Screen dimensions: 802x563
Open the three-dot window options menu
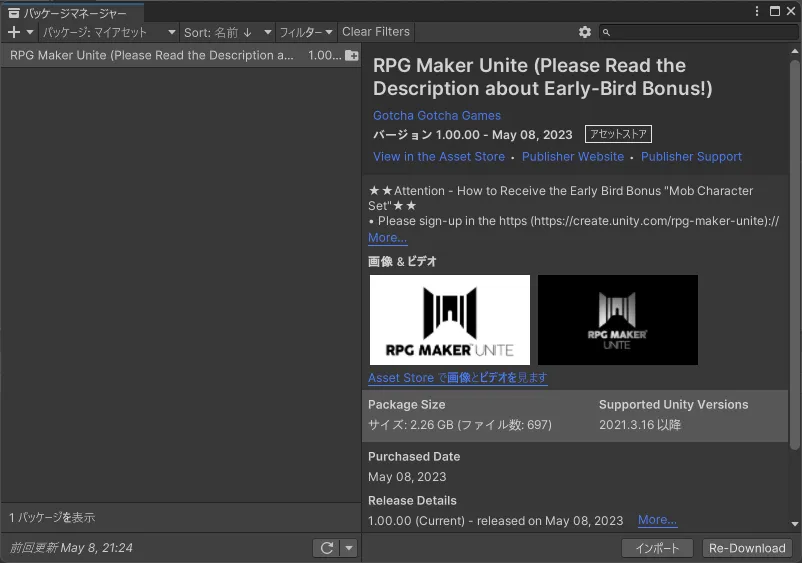click(759, 11)
